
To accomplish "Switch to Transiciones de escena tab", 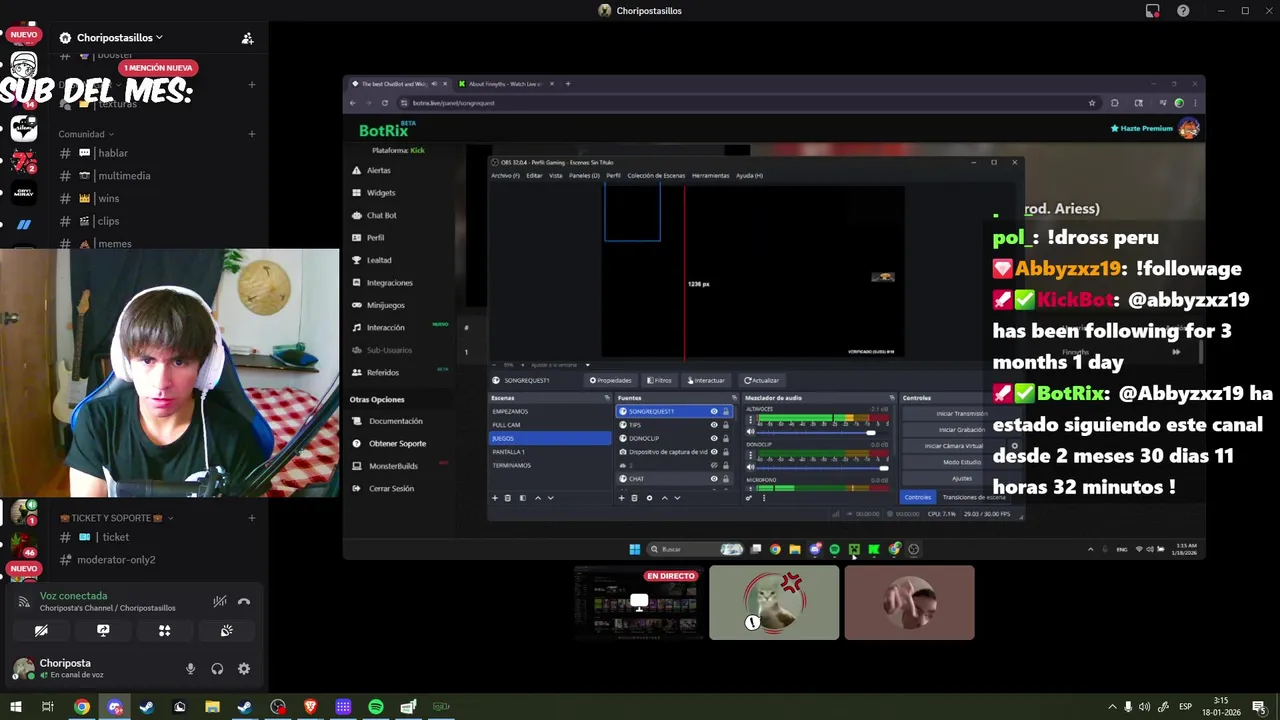I will point(974,497).
